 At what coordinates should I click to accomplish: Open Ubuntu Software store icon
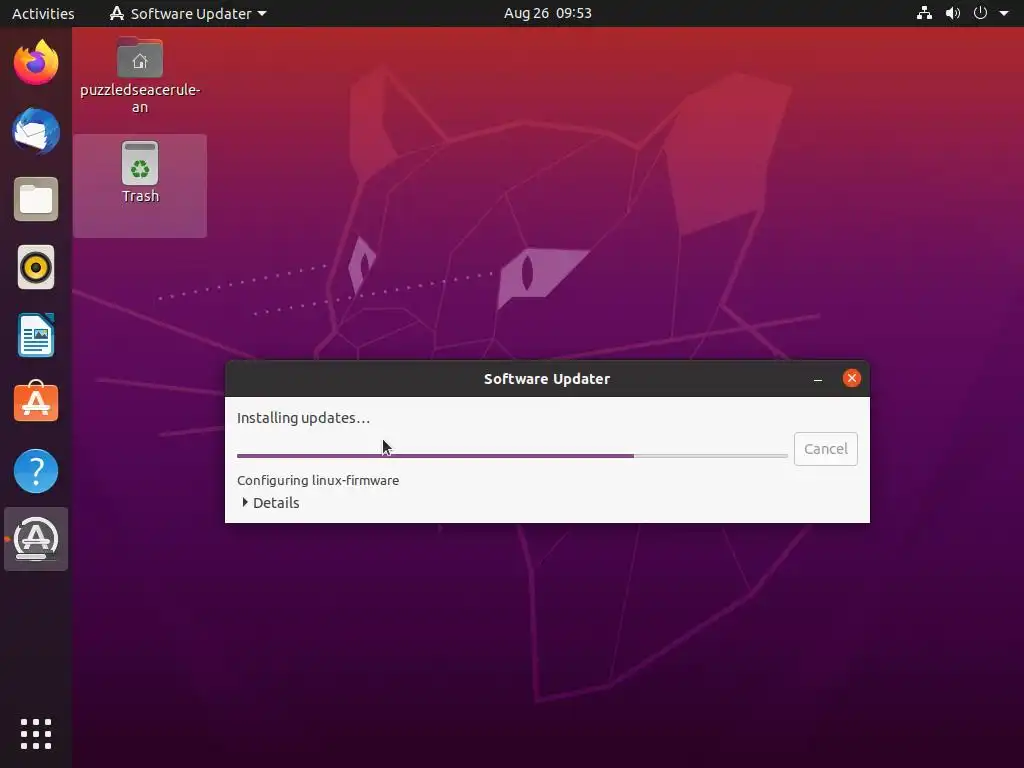(x=36, y=402)
